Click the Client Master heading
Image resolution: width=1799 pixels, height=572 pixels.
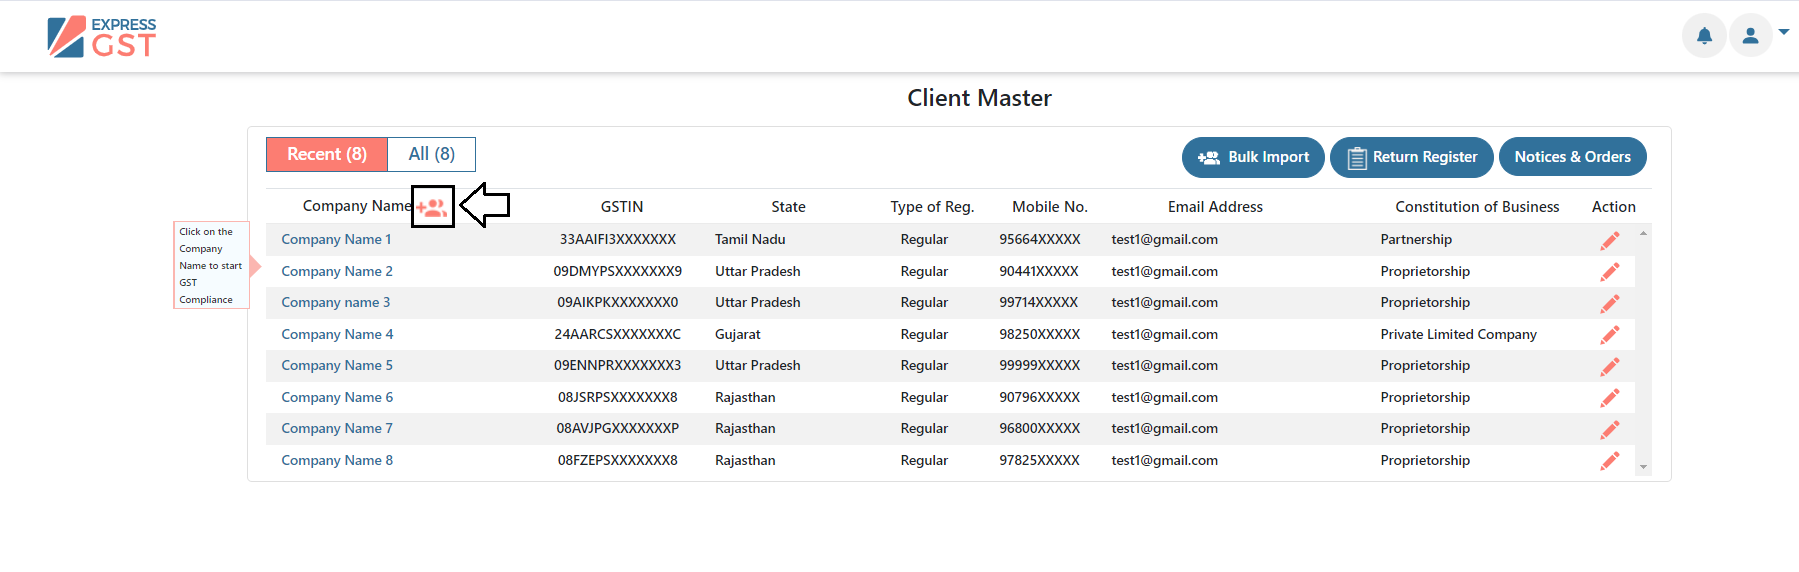[x=979, y=98]
